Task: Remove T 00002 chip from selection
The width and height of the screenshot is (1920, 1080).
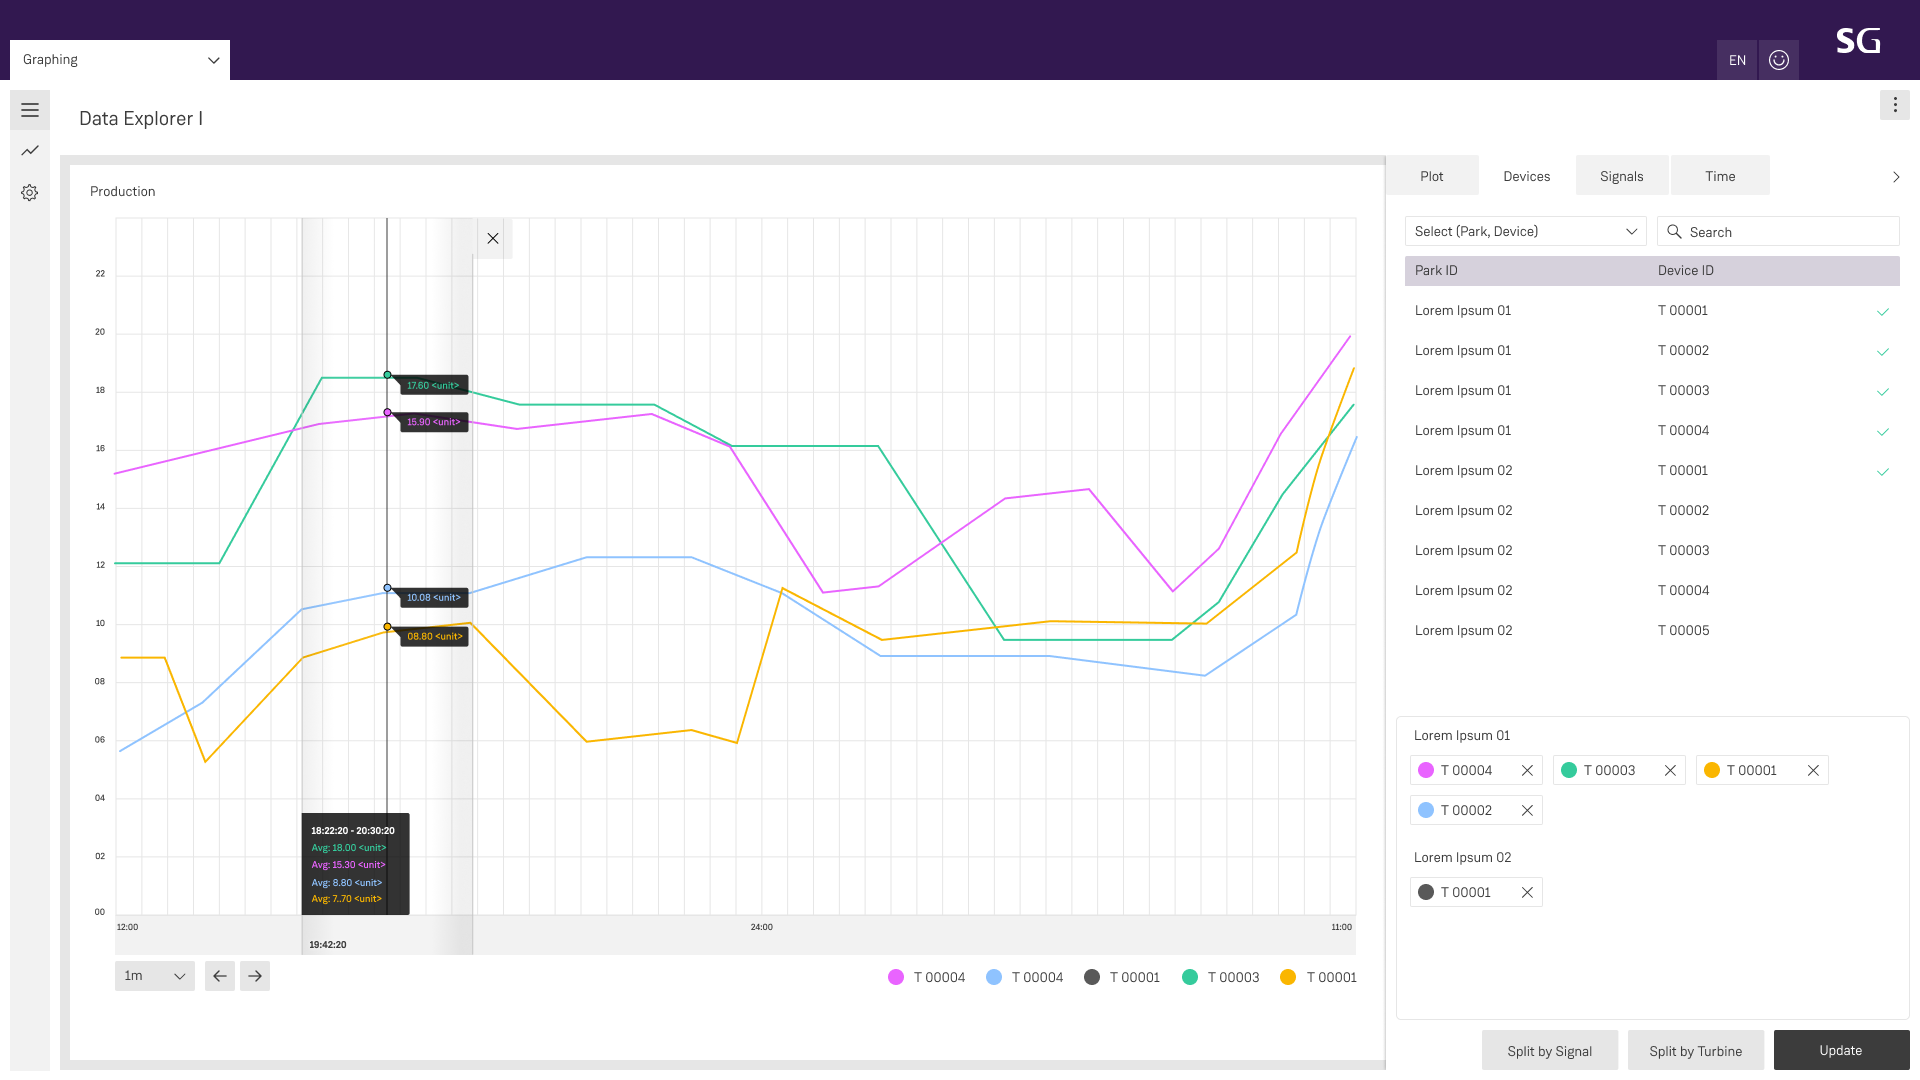Action: click(1527, 810)
